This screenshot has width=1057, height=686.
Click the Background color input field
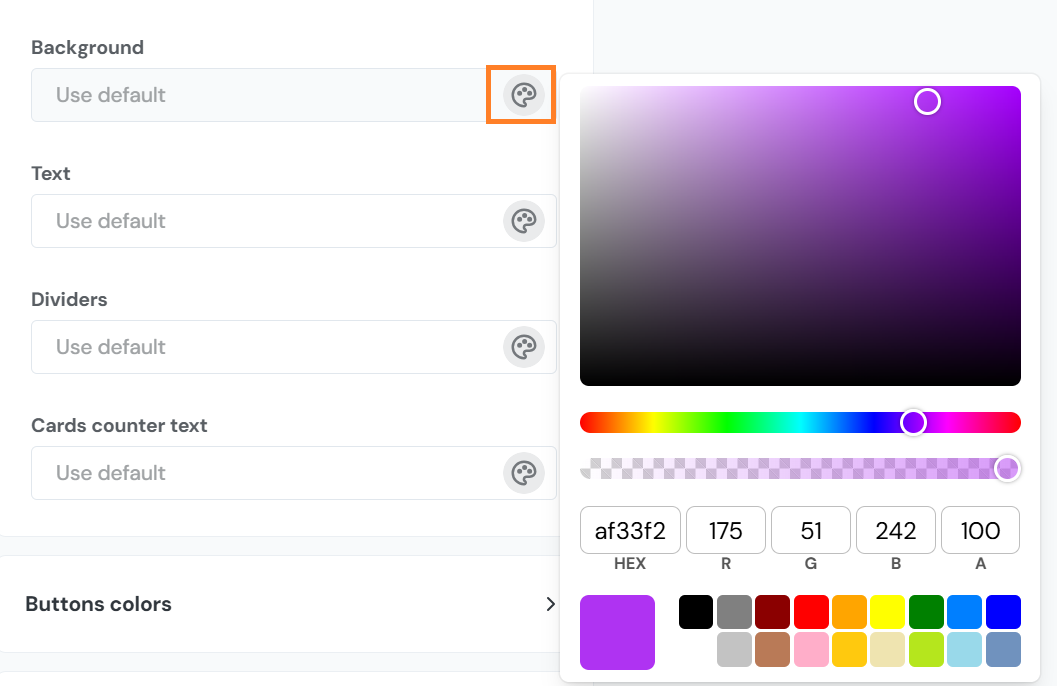(260, 95)
